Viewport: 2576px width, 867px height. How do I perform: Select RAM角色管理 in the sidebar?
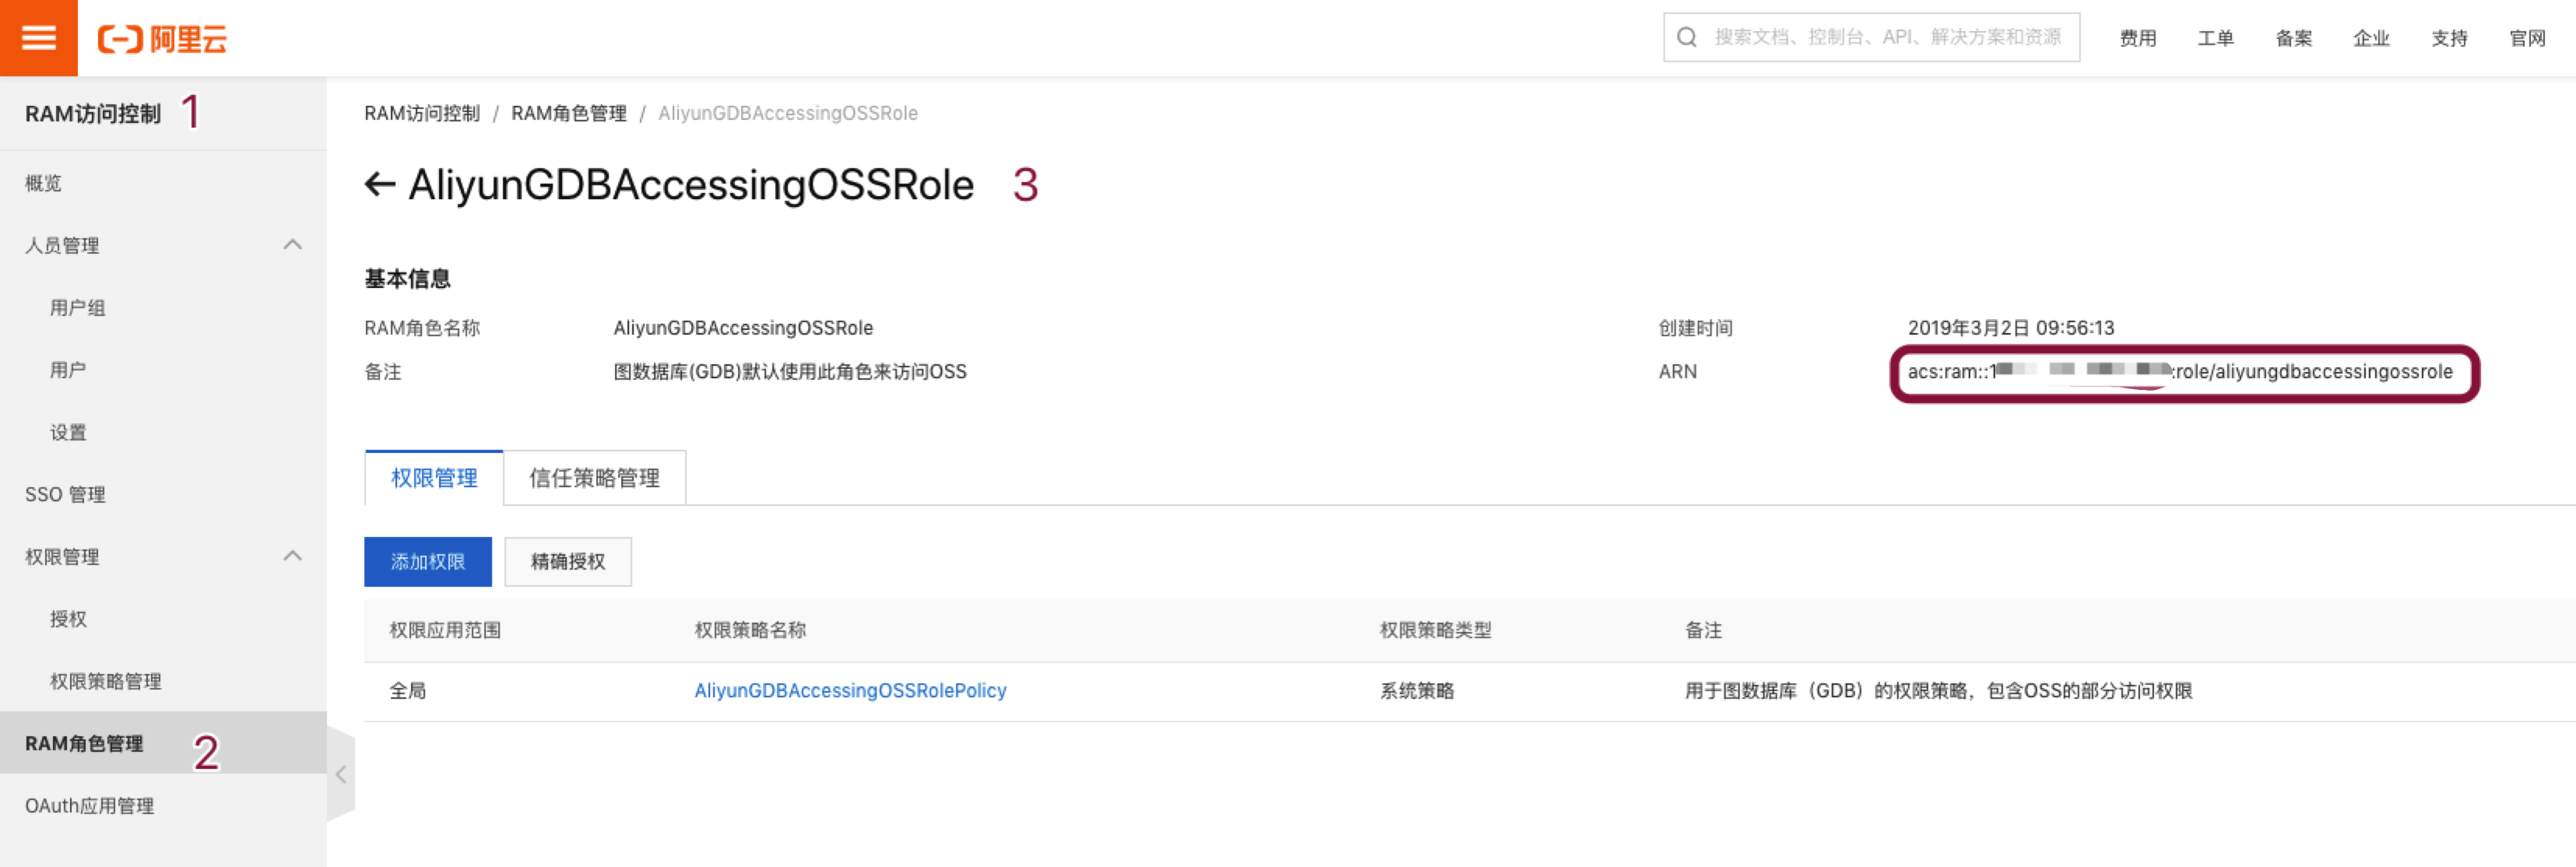coord(163,743)
